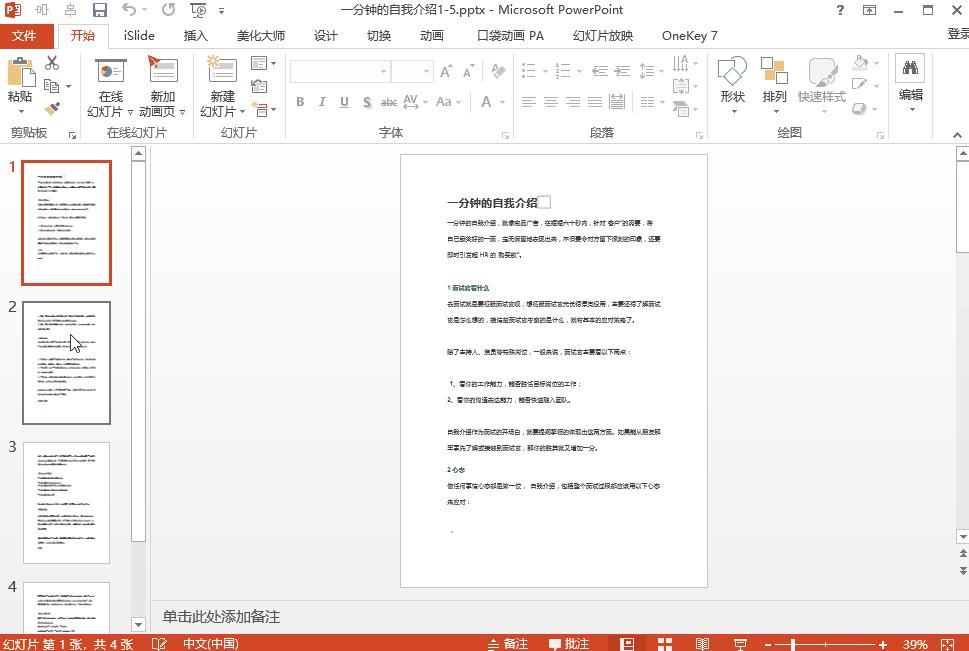Image resolution: width=969 pixels, height=651 pixels.
Task: Toggle bold formatting
Action: [x=299, y=102]
